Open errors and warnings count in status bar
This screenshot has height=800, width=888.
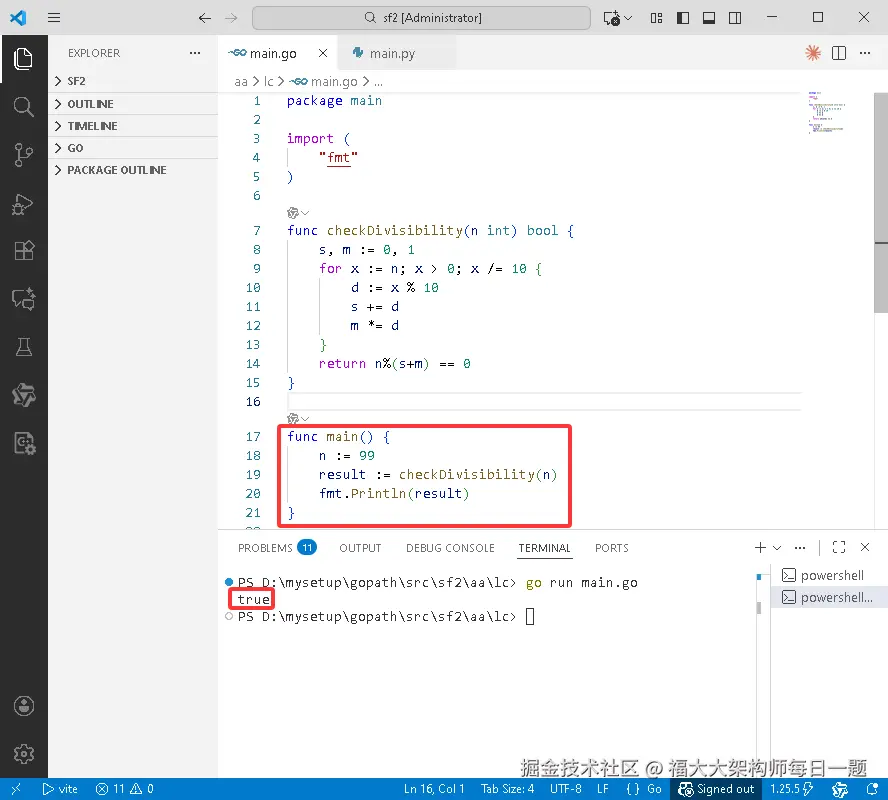click(125, 789)
